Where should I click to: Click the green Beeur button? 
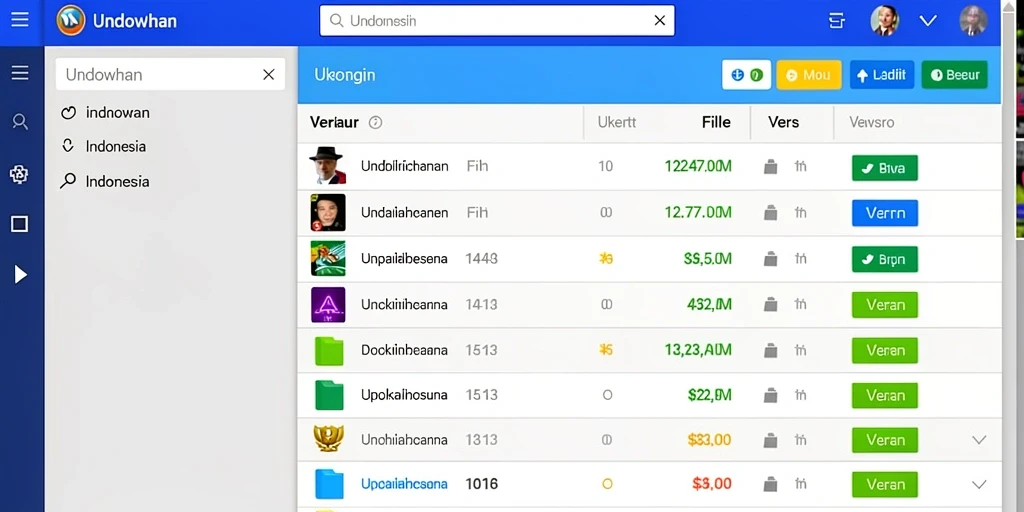(954, 74)
